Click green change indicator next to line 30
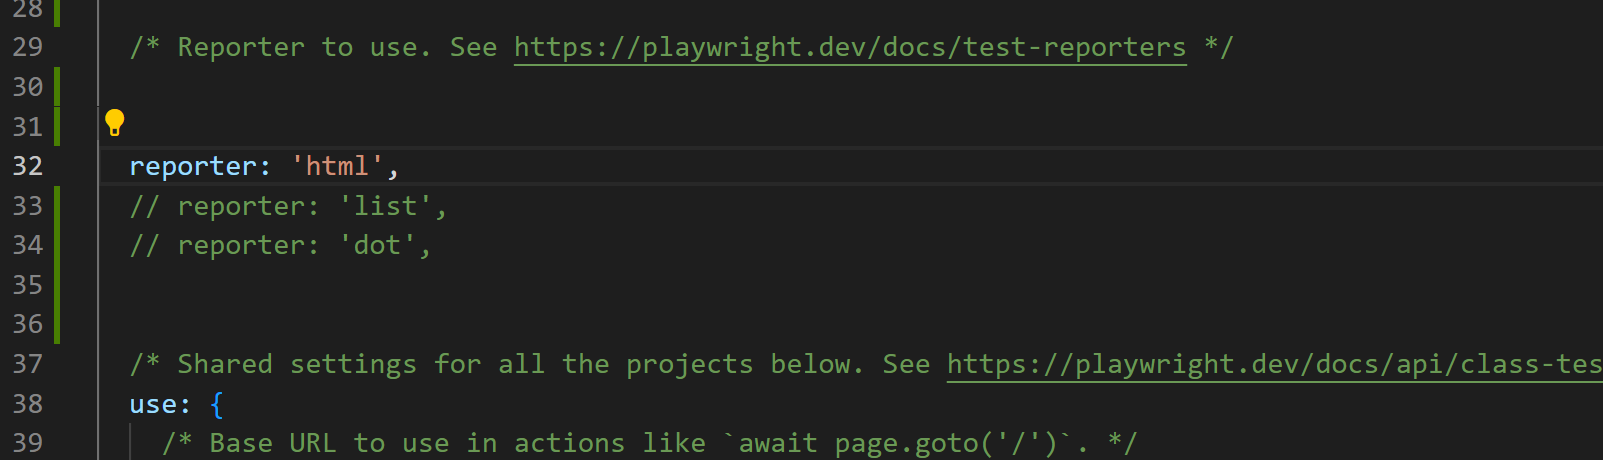The height and width of the screenshot is (460, 1603). (57, 87)
